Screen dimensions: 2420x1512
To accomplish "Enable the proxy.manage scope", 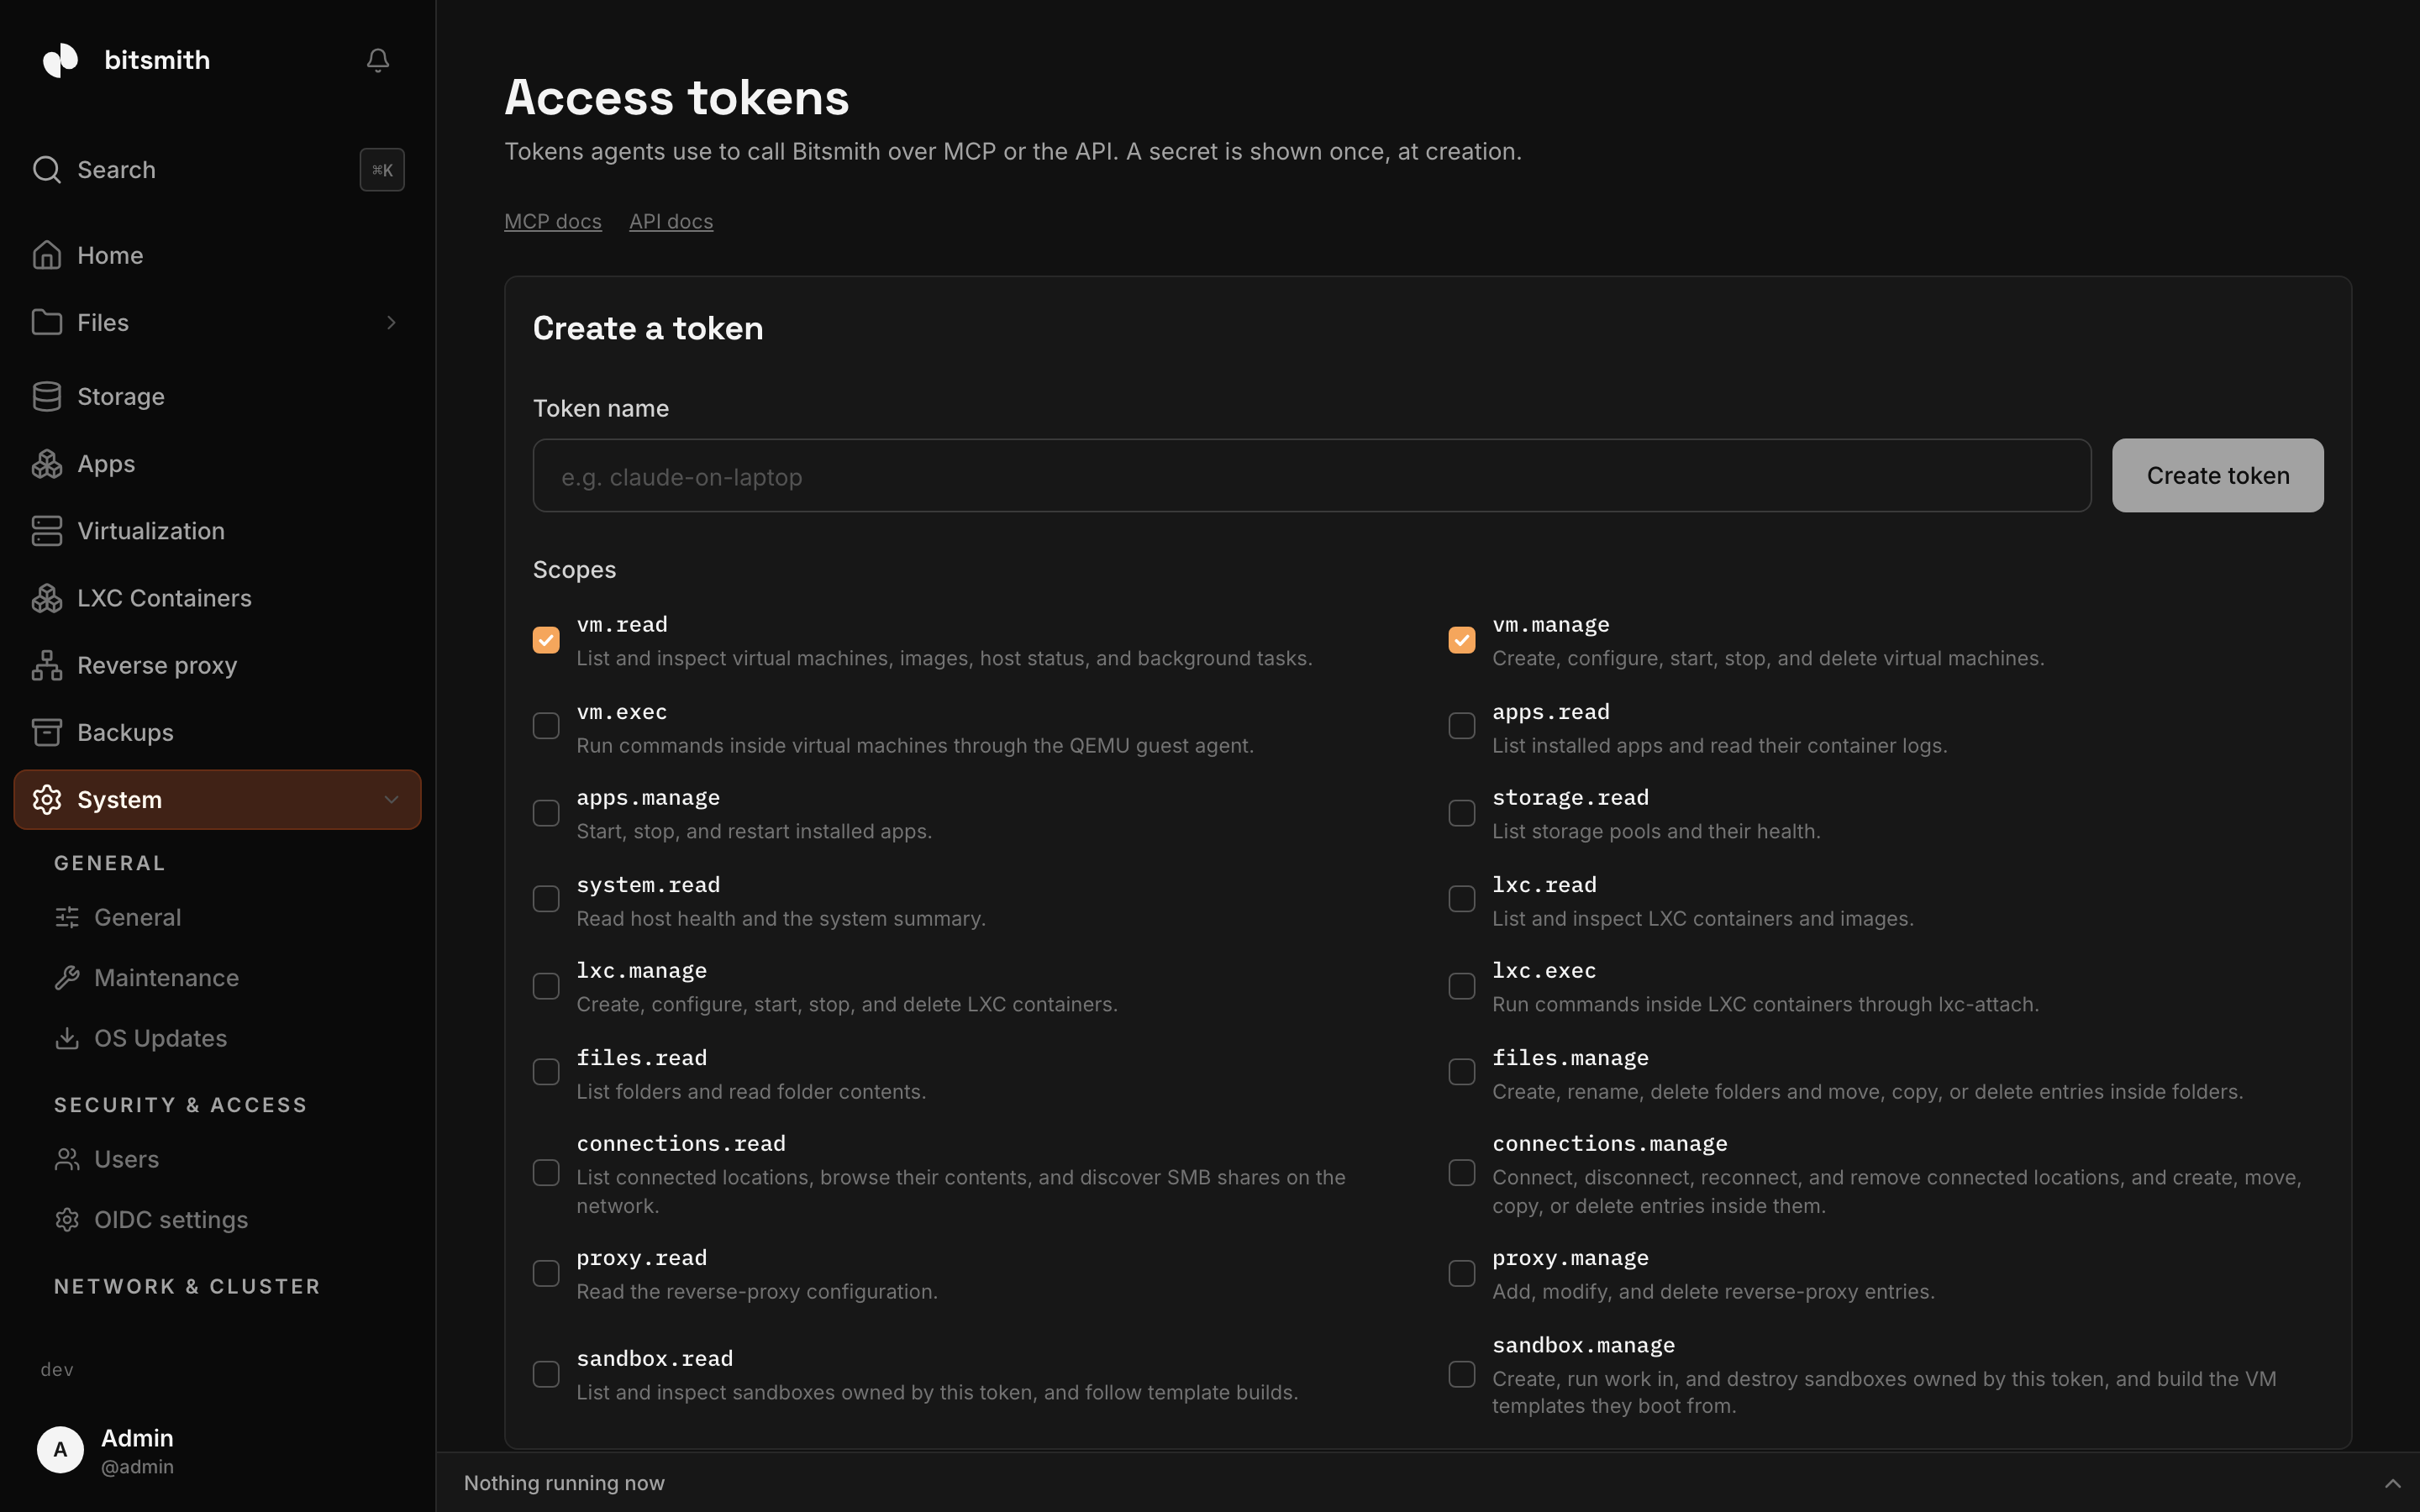I will pyautogui.click(x=1462, y=1274).
